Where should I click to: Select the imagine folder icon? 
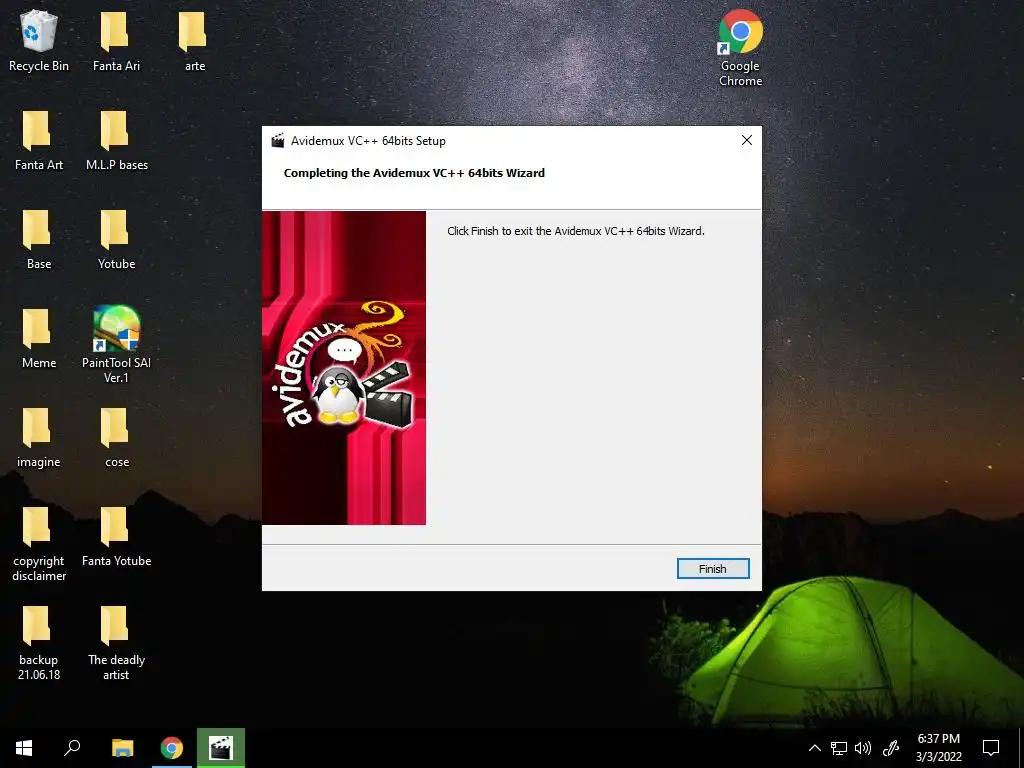click(39, 438)
